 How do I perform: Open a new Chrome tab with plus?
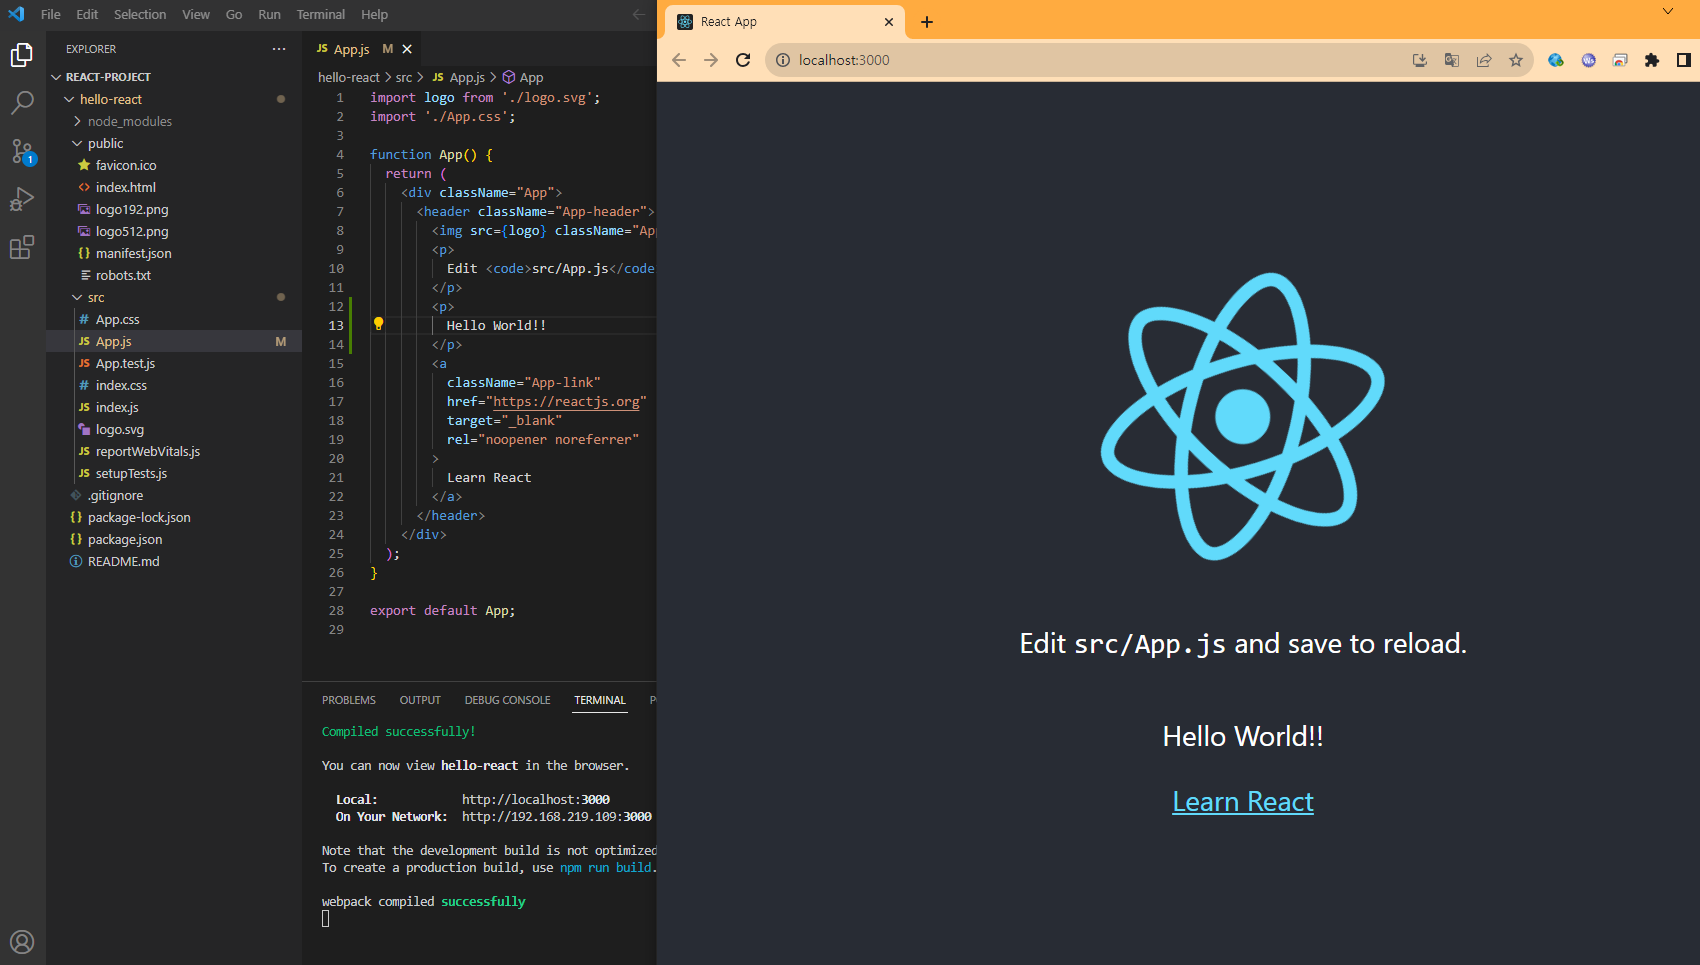[x=927, y=22]
